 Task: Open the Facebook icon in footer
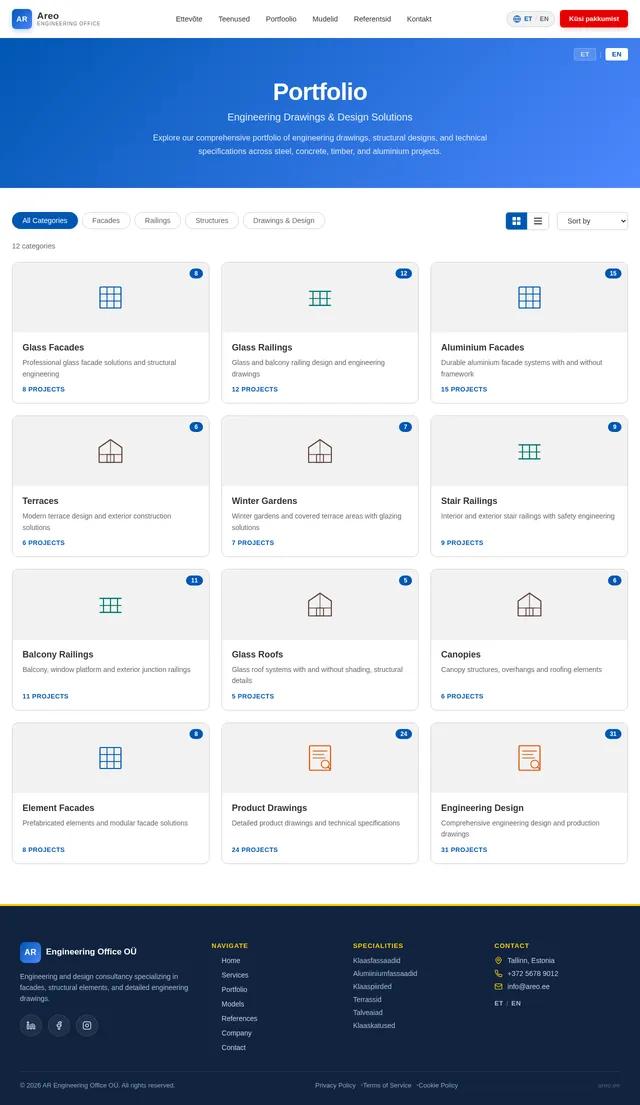[59, 1025]
